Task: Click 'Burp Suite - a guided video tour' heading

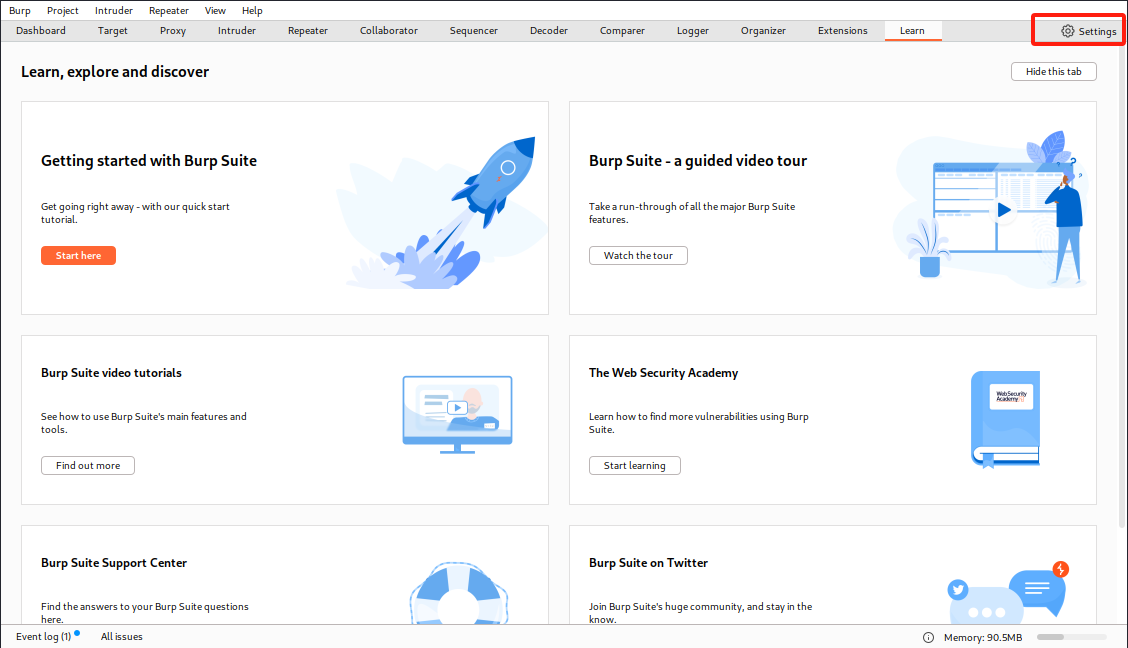Action: 698,161
